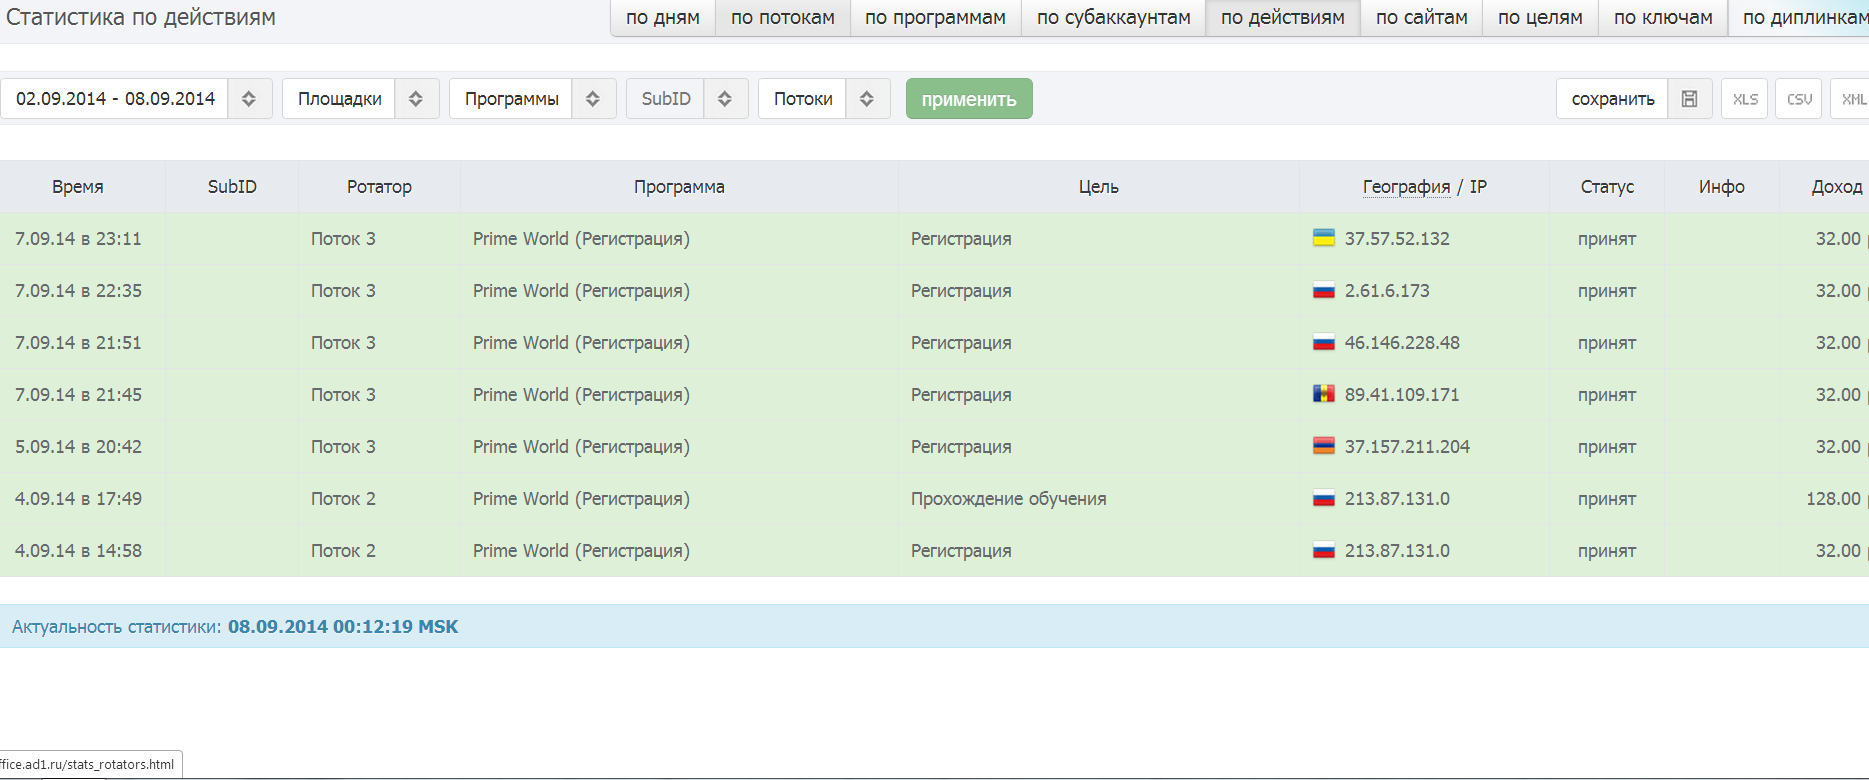Export statistics as XLS
1869x780 pixels.
[x=1745, y=99]
